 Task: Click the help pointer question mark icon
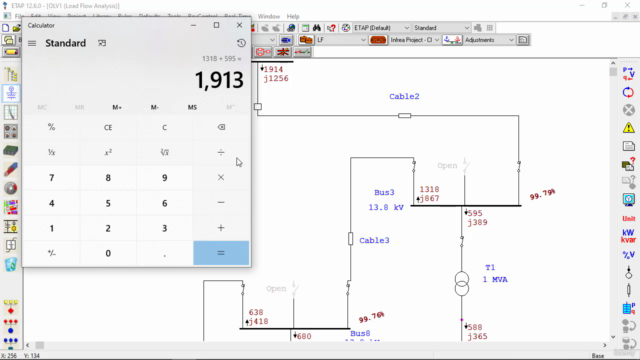coord(331,28)
